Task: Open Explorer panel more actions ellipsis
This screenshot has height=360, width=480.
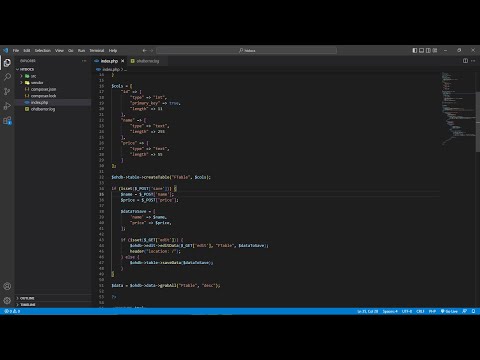Action: tap(84, 61)
